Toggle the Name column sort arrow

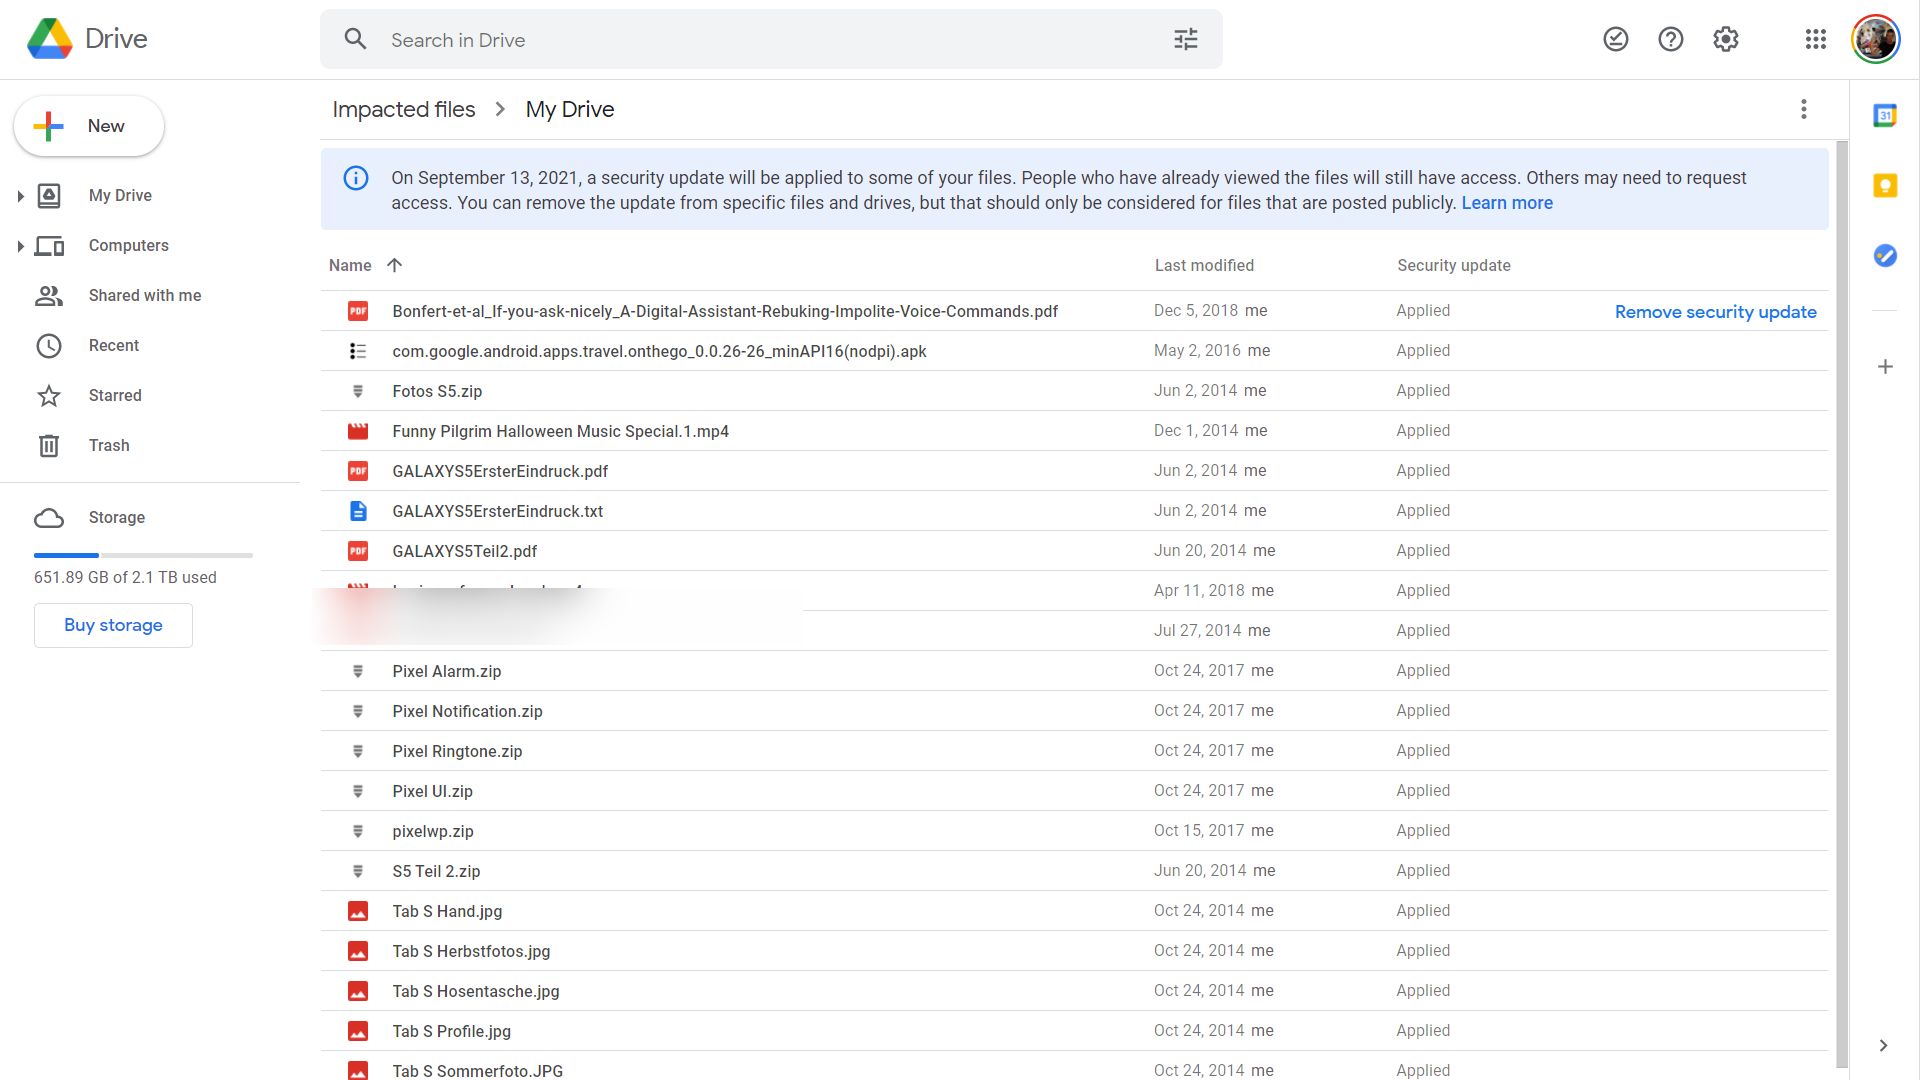(394, 265)
